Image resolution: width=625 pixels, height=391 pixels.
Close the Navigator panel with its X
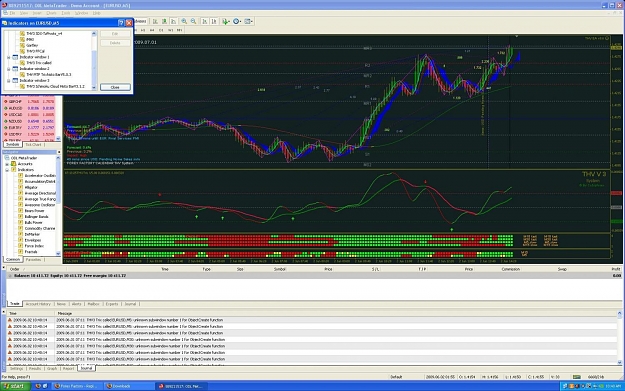click(59, 152)
